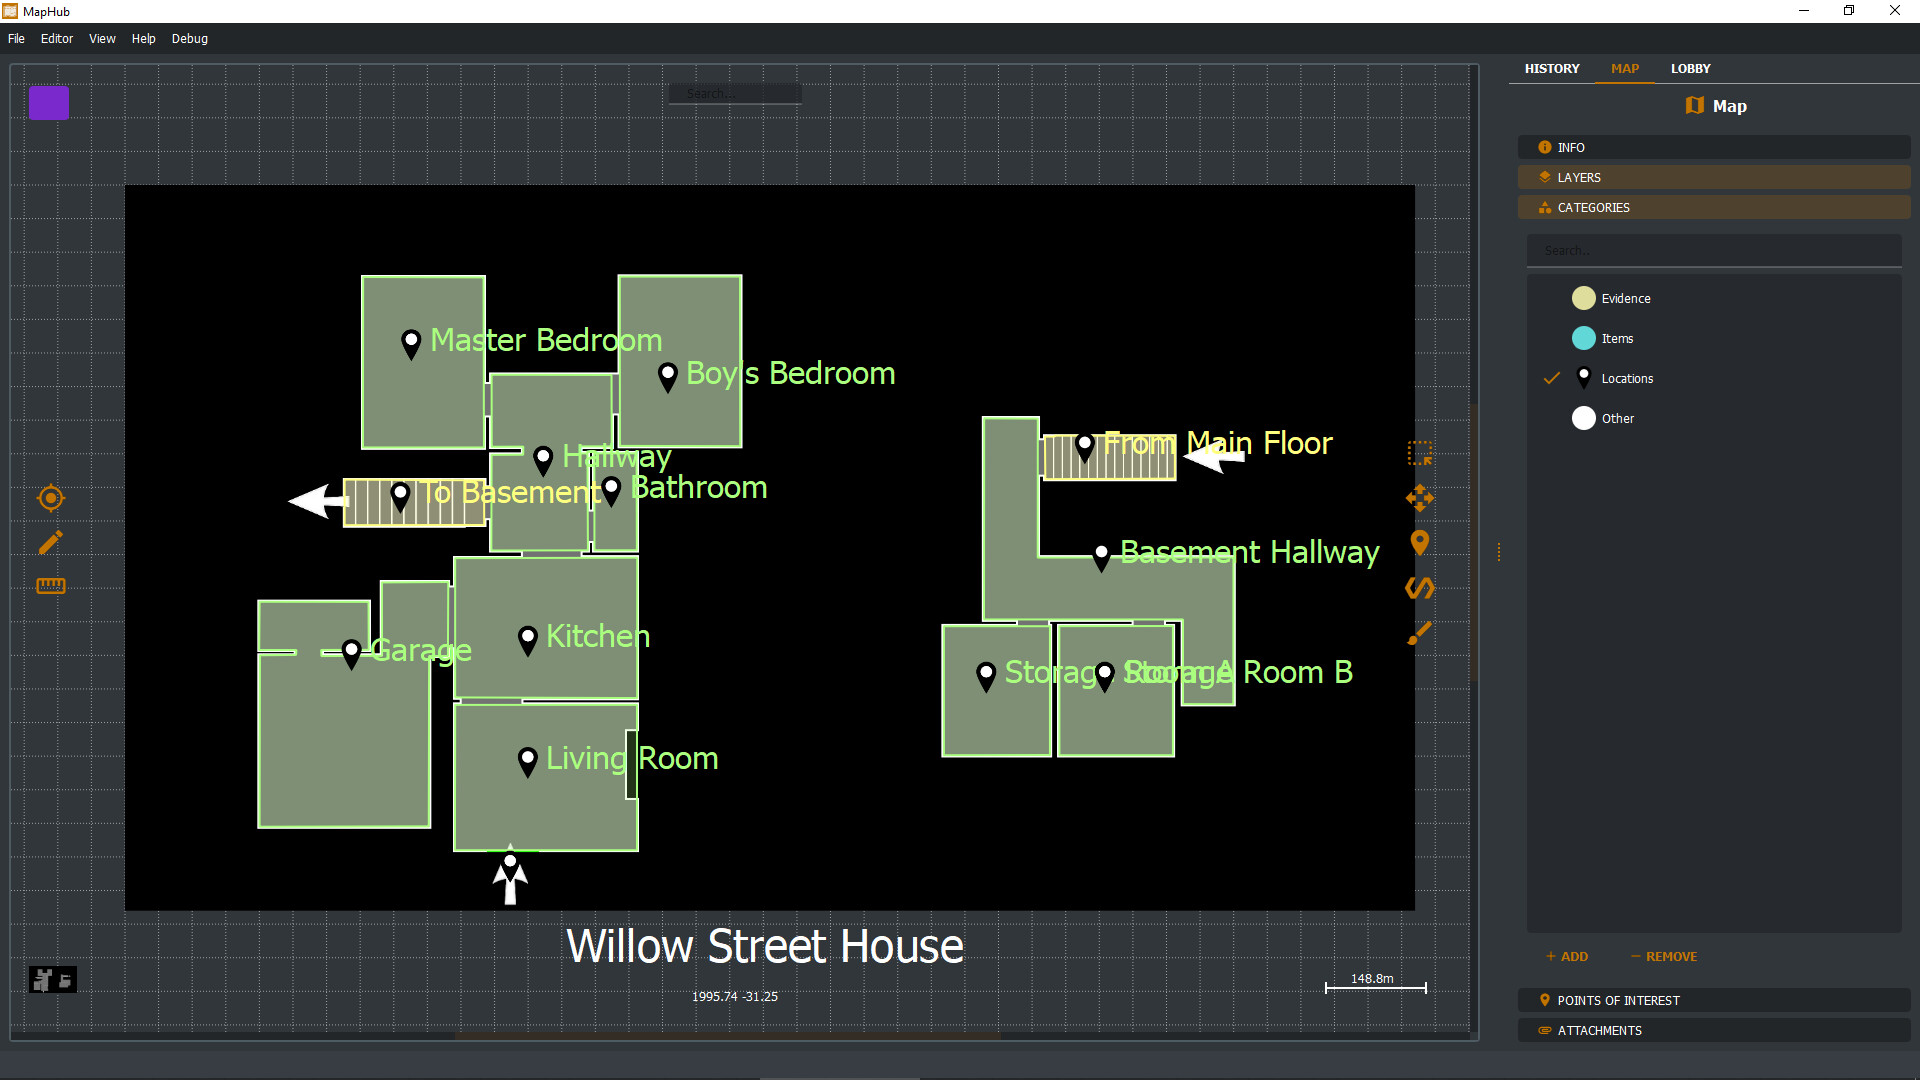Open the Editor menu
Screen dimensions: 1920x1080
[x=57, y=38]
